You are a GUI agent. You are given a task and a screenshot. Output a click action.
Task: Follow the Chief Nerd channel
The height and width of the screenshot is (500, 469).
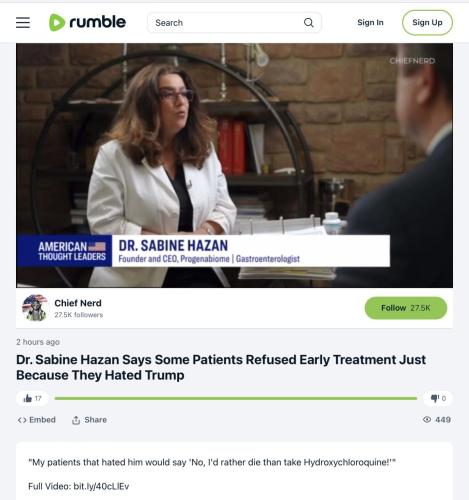click(406, 308)
